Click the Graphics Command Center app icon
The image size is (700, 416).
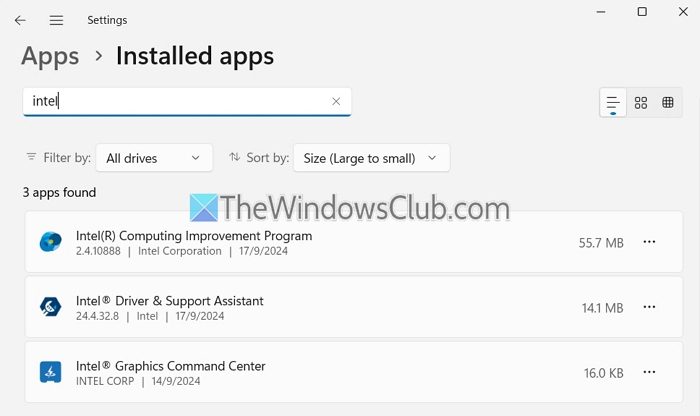(50, 372)
